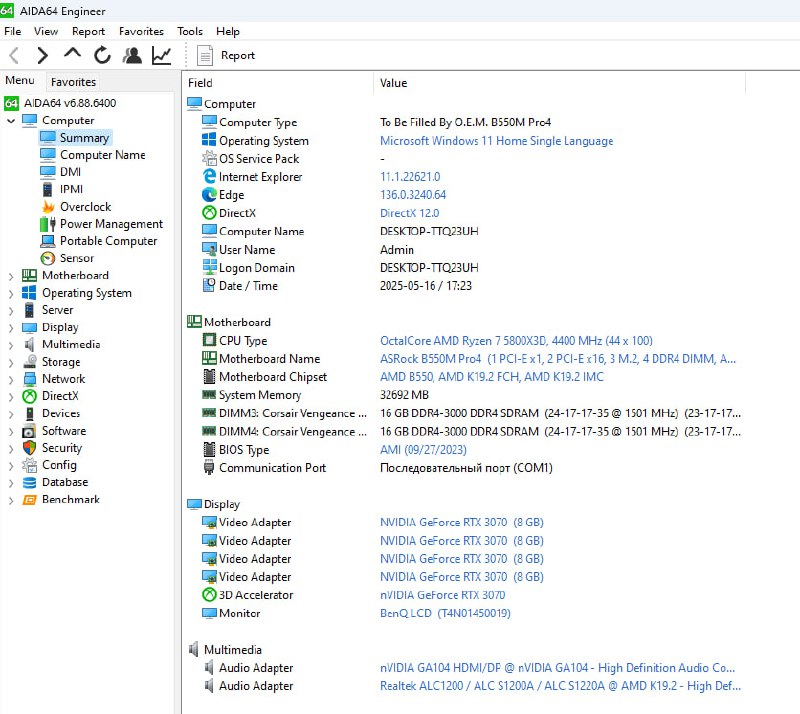Click the BIOS Type chip icon
This screenshot has height=714, width=800.
(209, 450)
